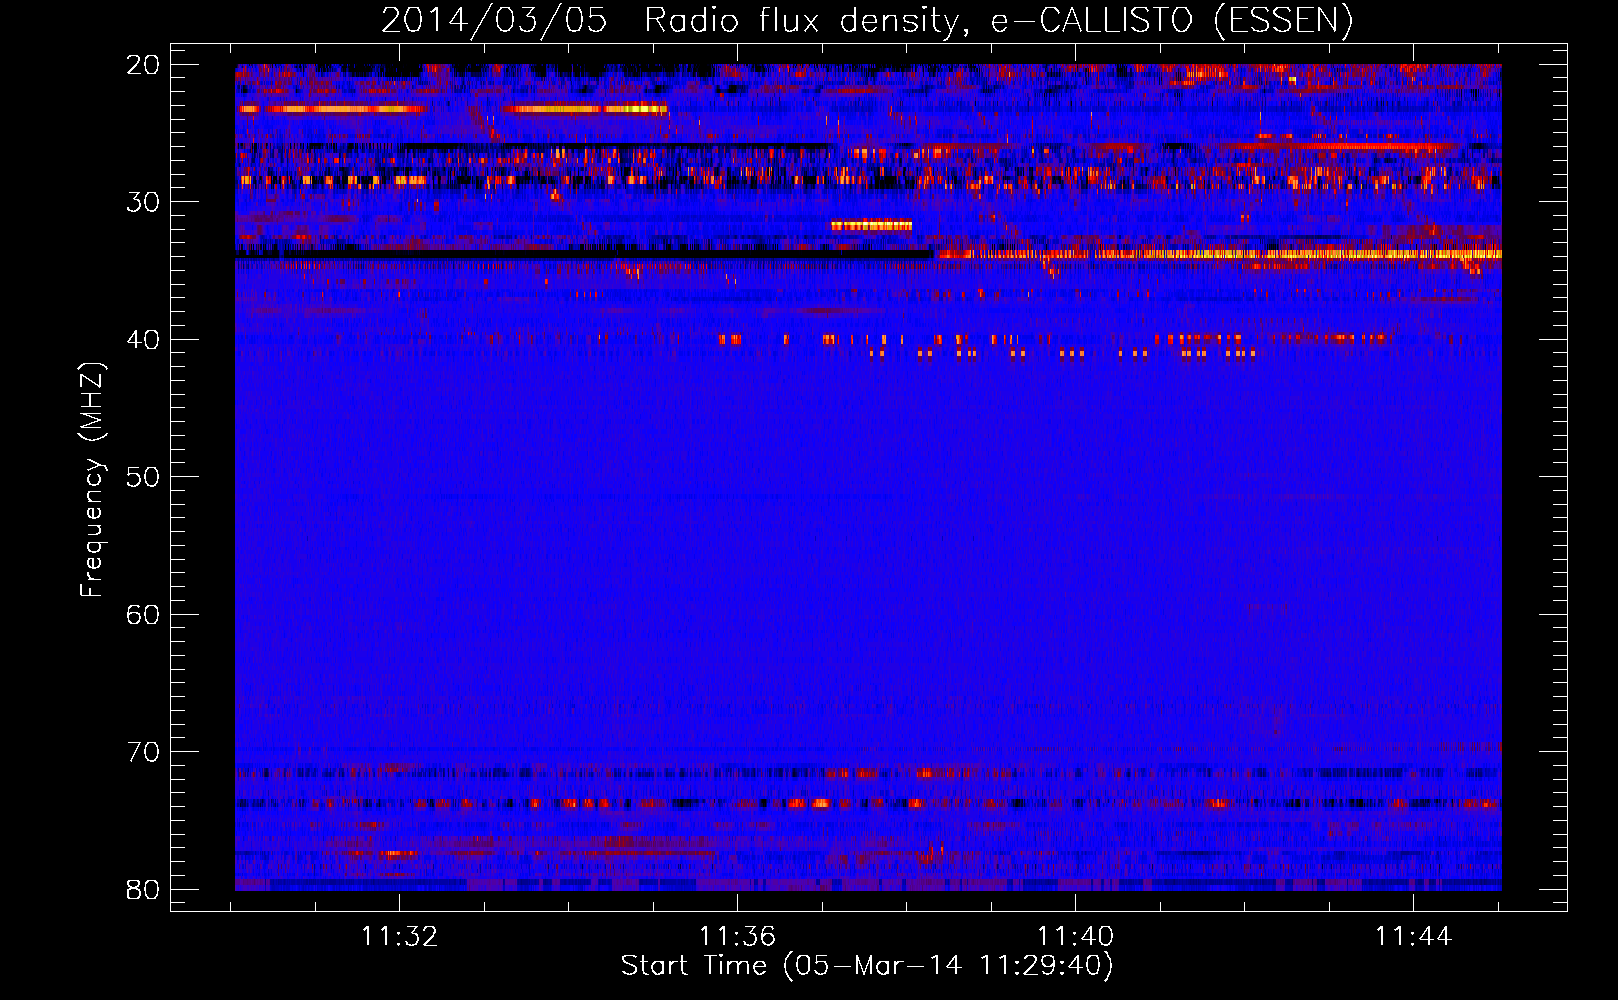Click the 11:32 time tick label
The height and width of the screenshot is (1000, 1618).
pos(399,937)
